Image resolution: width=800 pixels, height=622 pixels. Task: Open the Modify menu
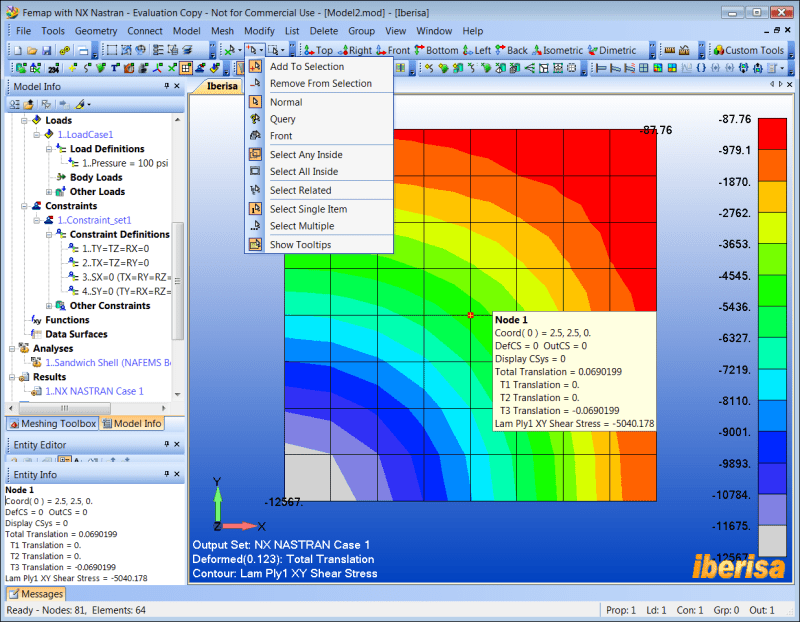click(x=259, y=31)
